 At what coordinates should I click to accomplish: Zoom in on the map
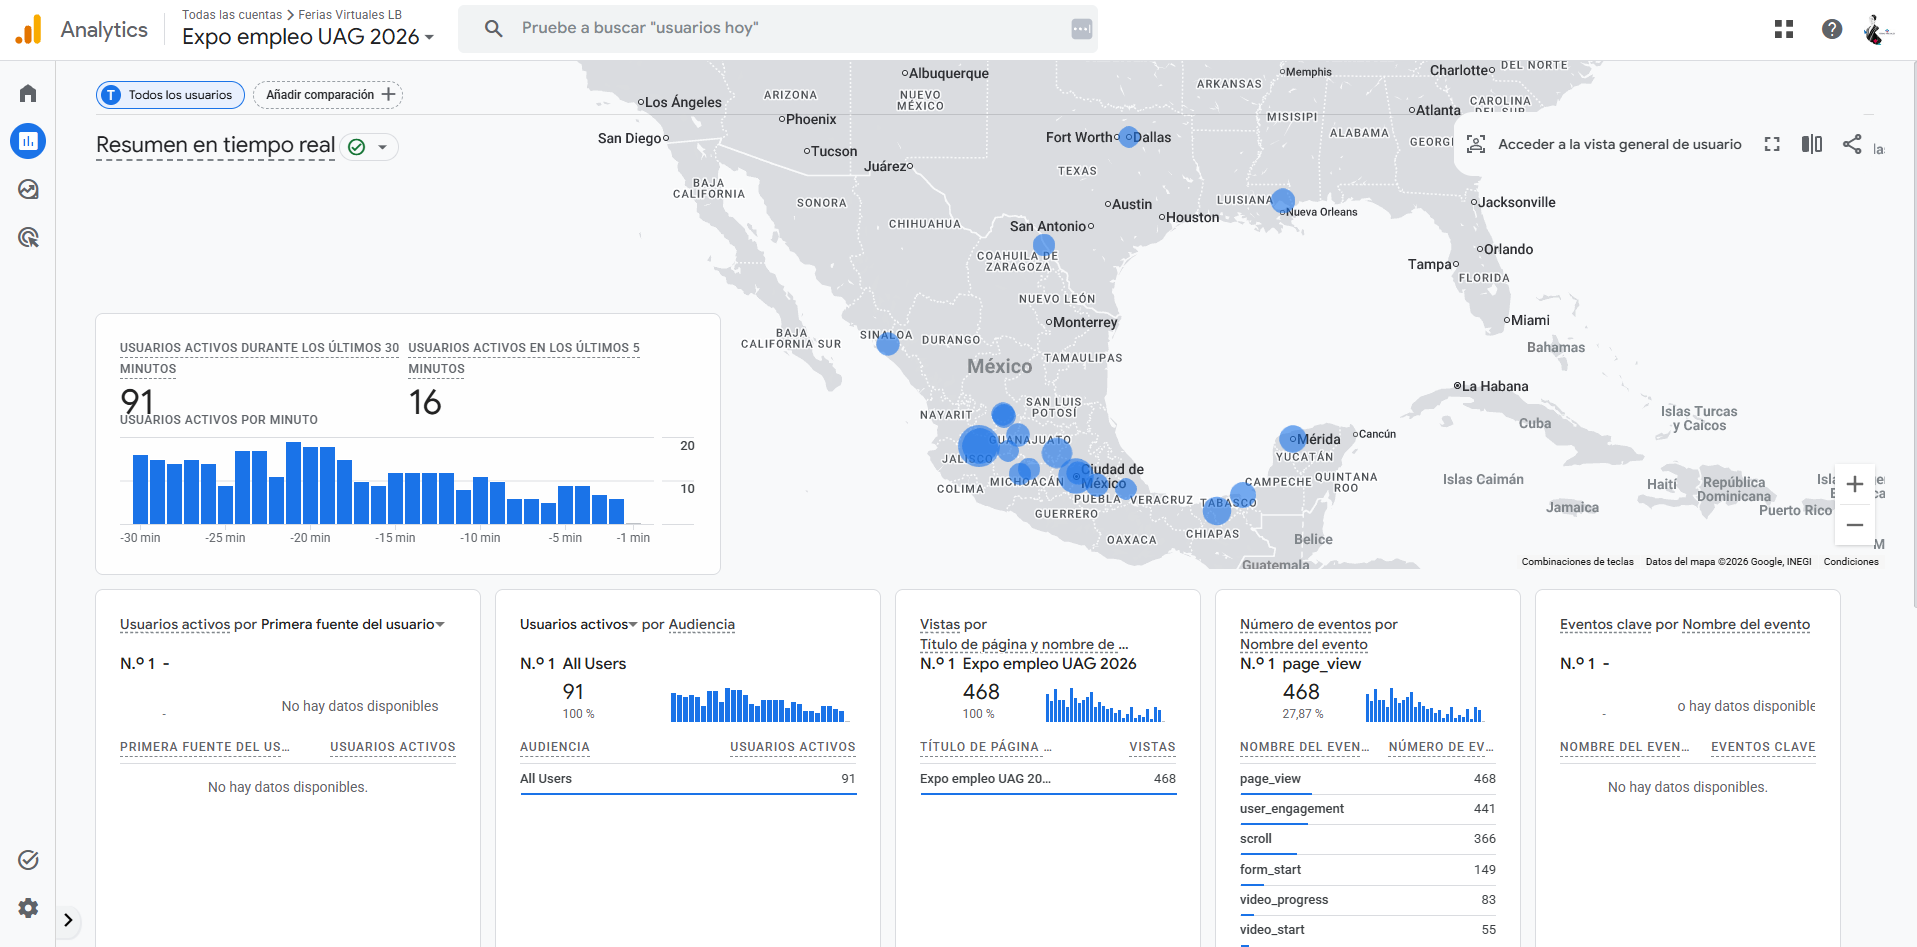[x=1855, y=484]
